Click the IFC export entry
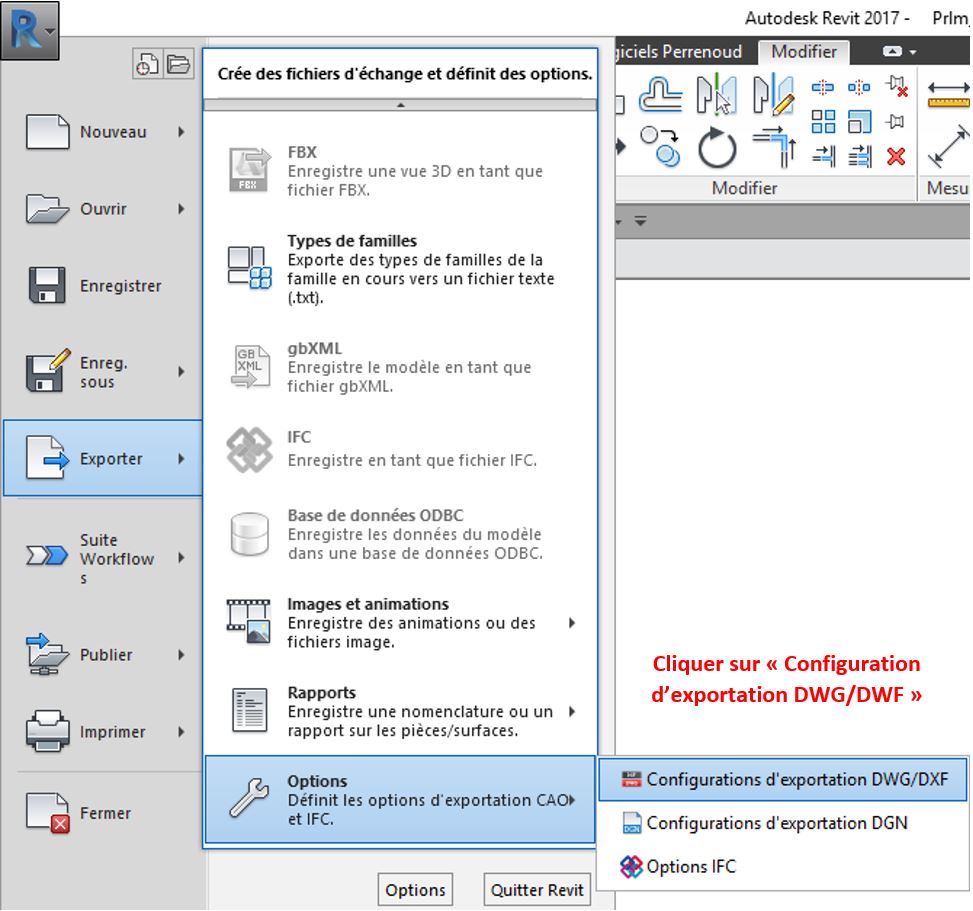This screenshot has height=911, width=973. (x=401, y=449)
